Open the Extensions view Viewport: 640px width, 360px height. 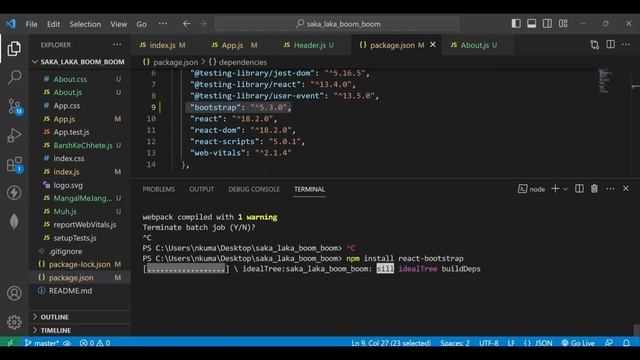click(15, 164)
